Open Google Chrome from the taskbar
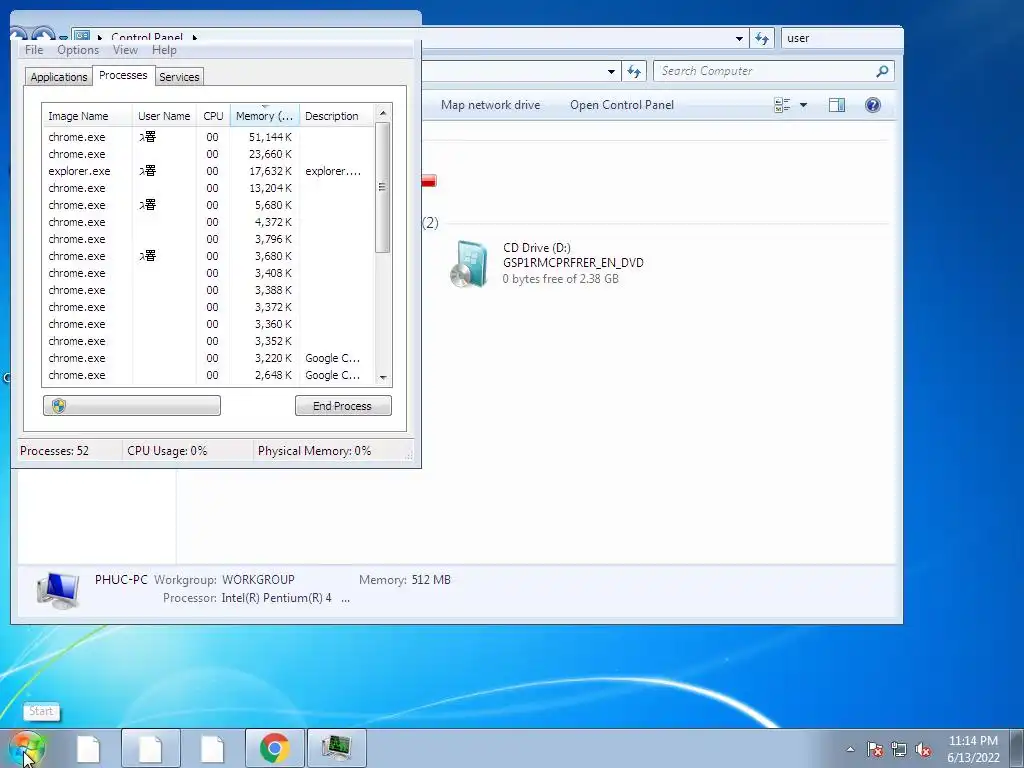Screen dimensions: 1024x768 (275, 748)
